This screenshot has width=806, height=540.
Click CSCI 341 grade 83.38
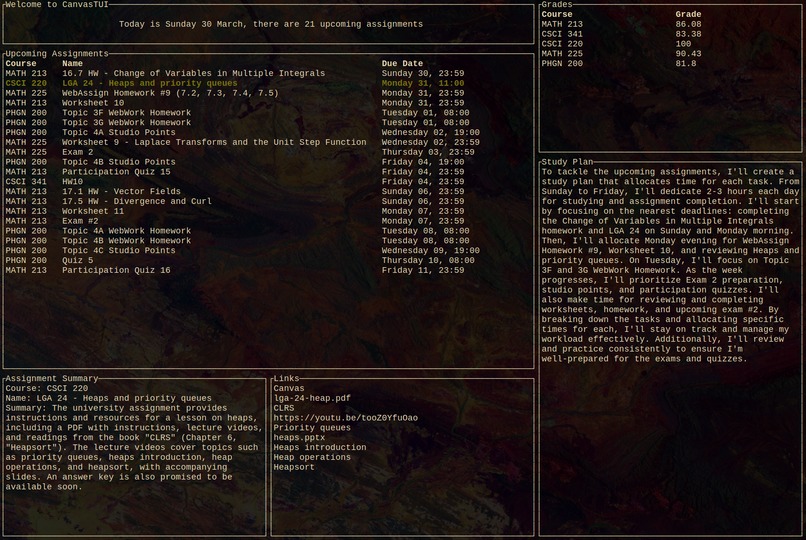tap(688, 34)
